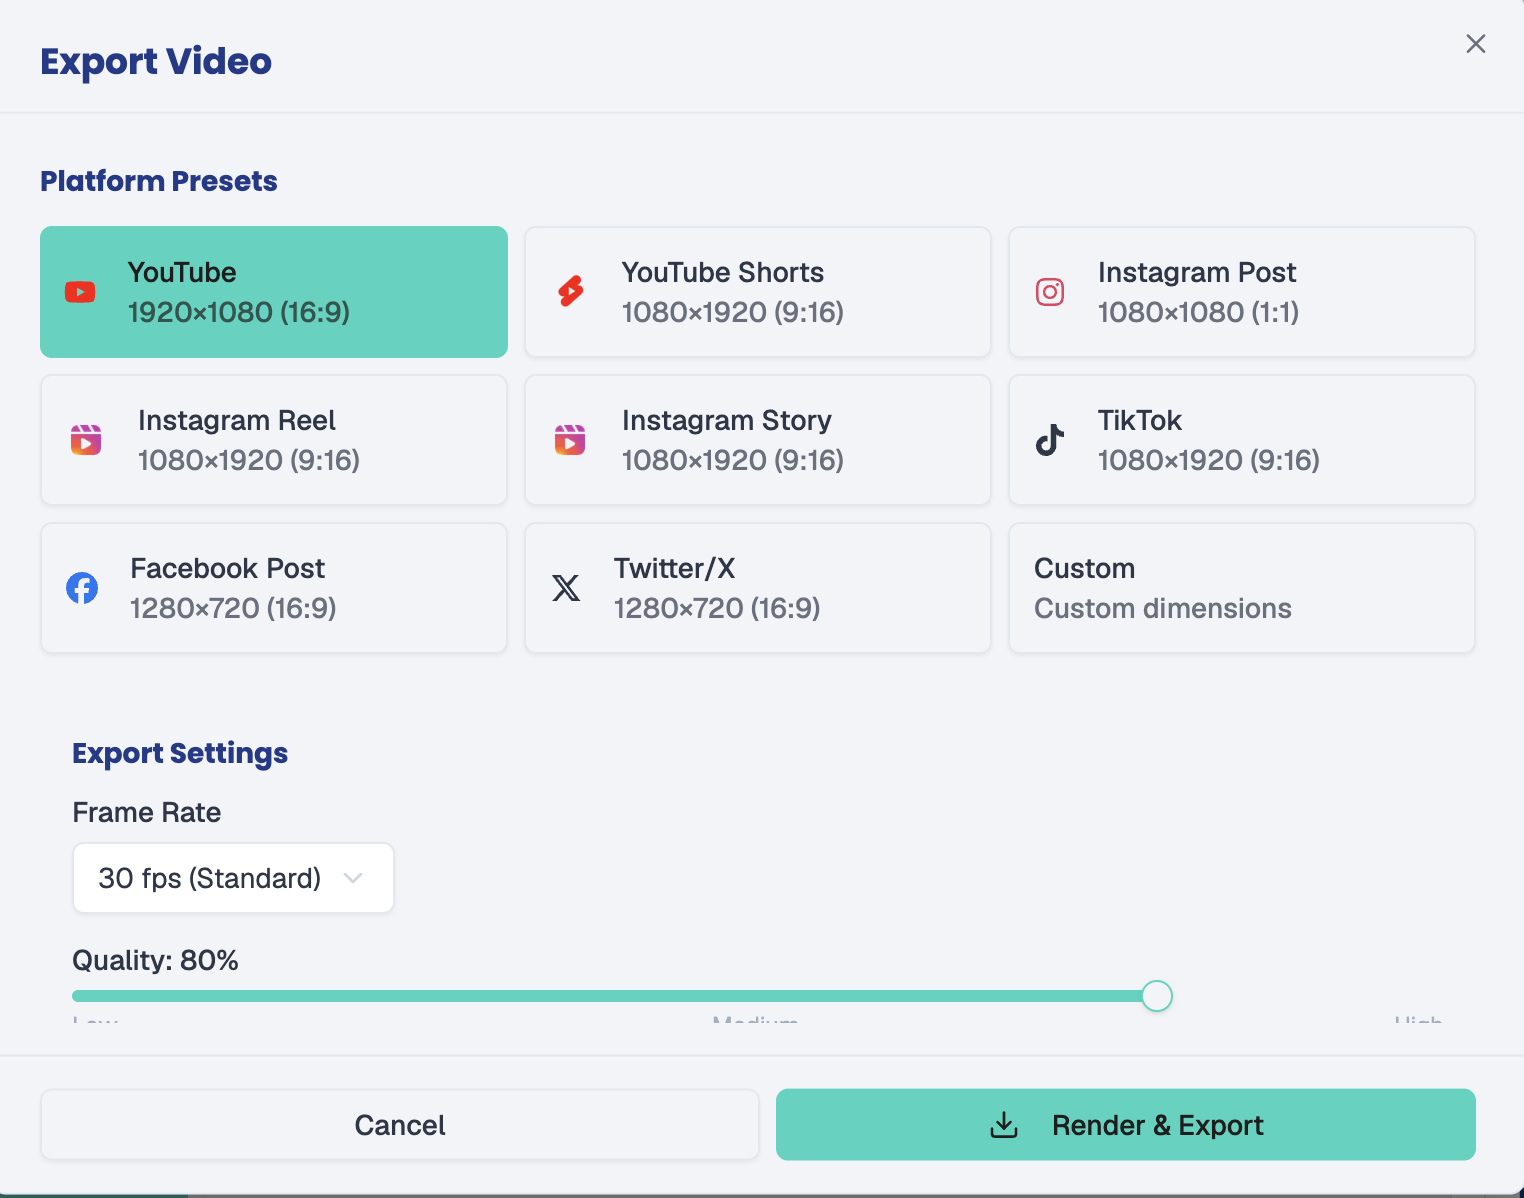The width and height of the screenshot is (1524, 1198).
Task: Click the Cancel button
Action: click(x=400, y=1125)
